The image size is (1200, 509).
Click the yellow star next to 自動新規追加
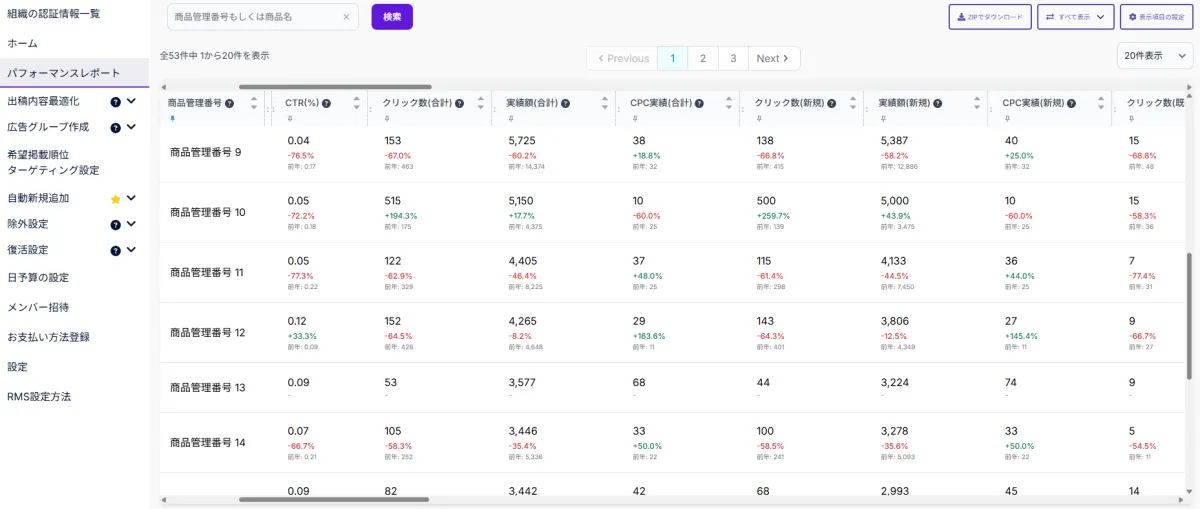click(x=115, y=199)
